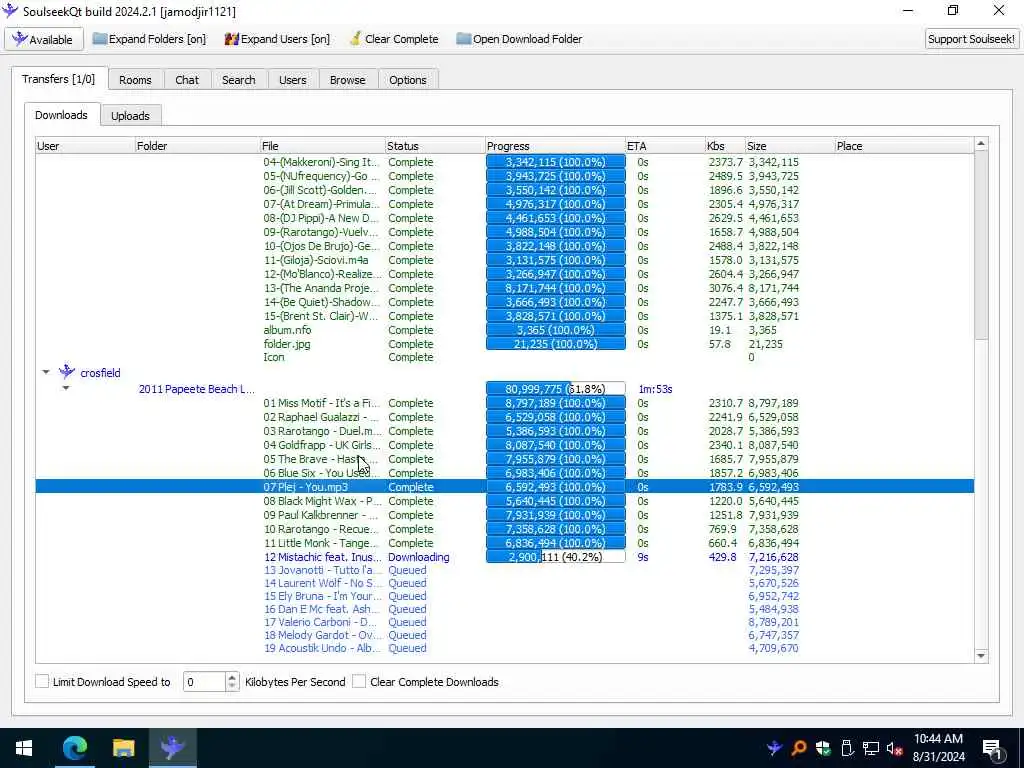Open the Search tab

click(x=238, y=80)
